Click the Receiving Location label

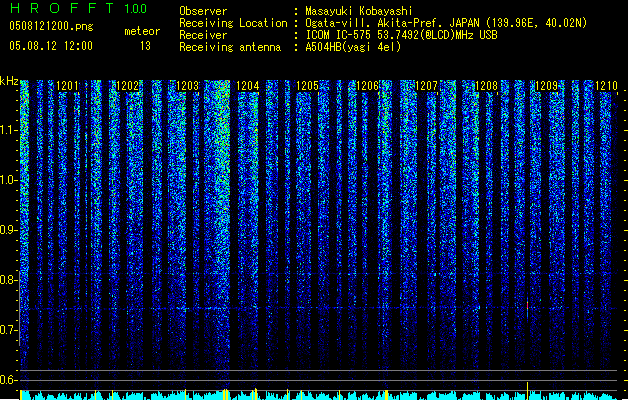(233, 23)
